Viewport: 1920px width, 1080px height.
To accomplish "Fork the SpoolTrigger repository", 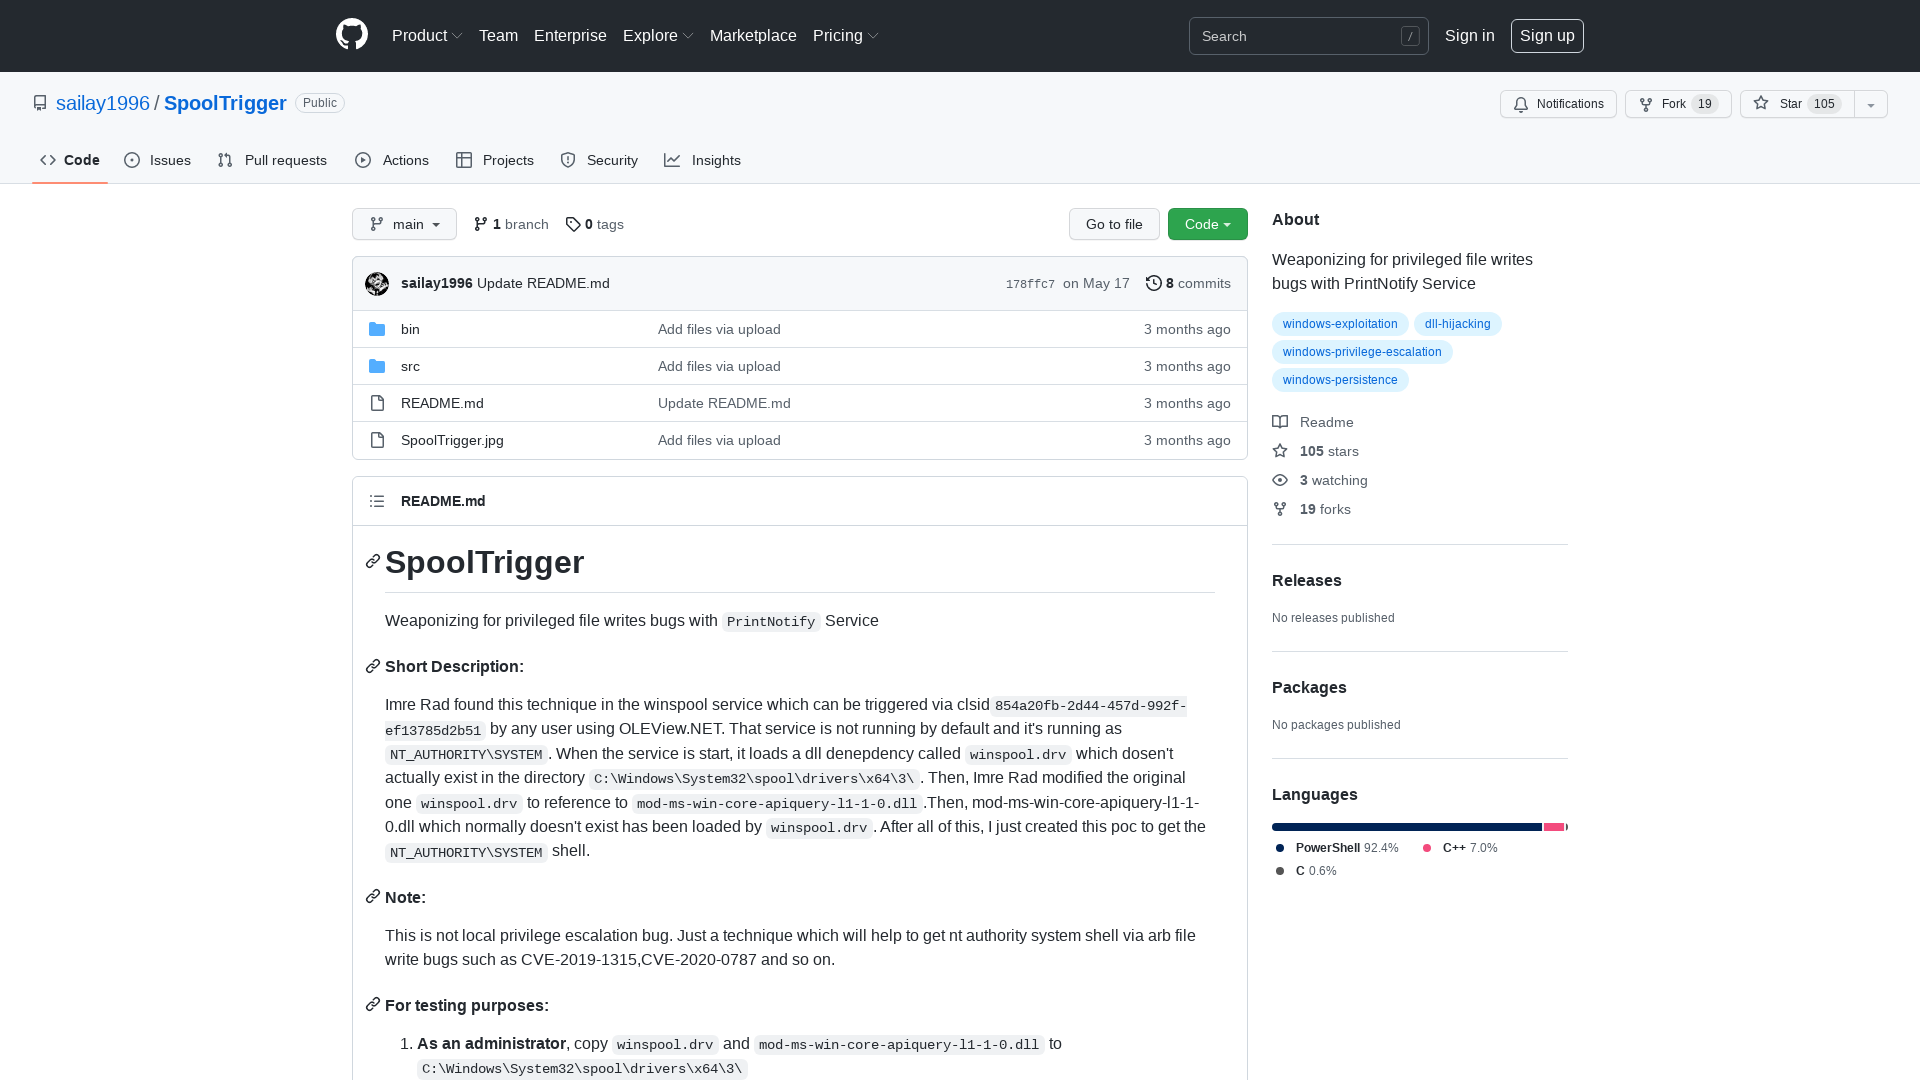I will [x=1678, y=104].
